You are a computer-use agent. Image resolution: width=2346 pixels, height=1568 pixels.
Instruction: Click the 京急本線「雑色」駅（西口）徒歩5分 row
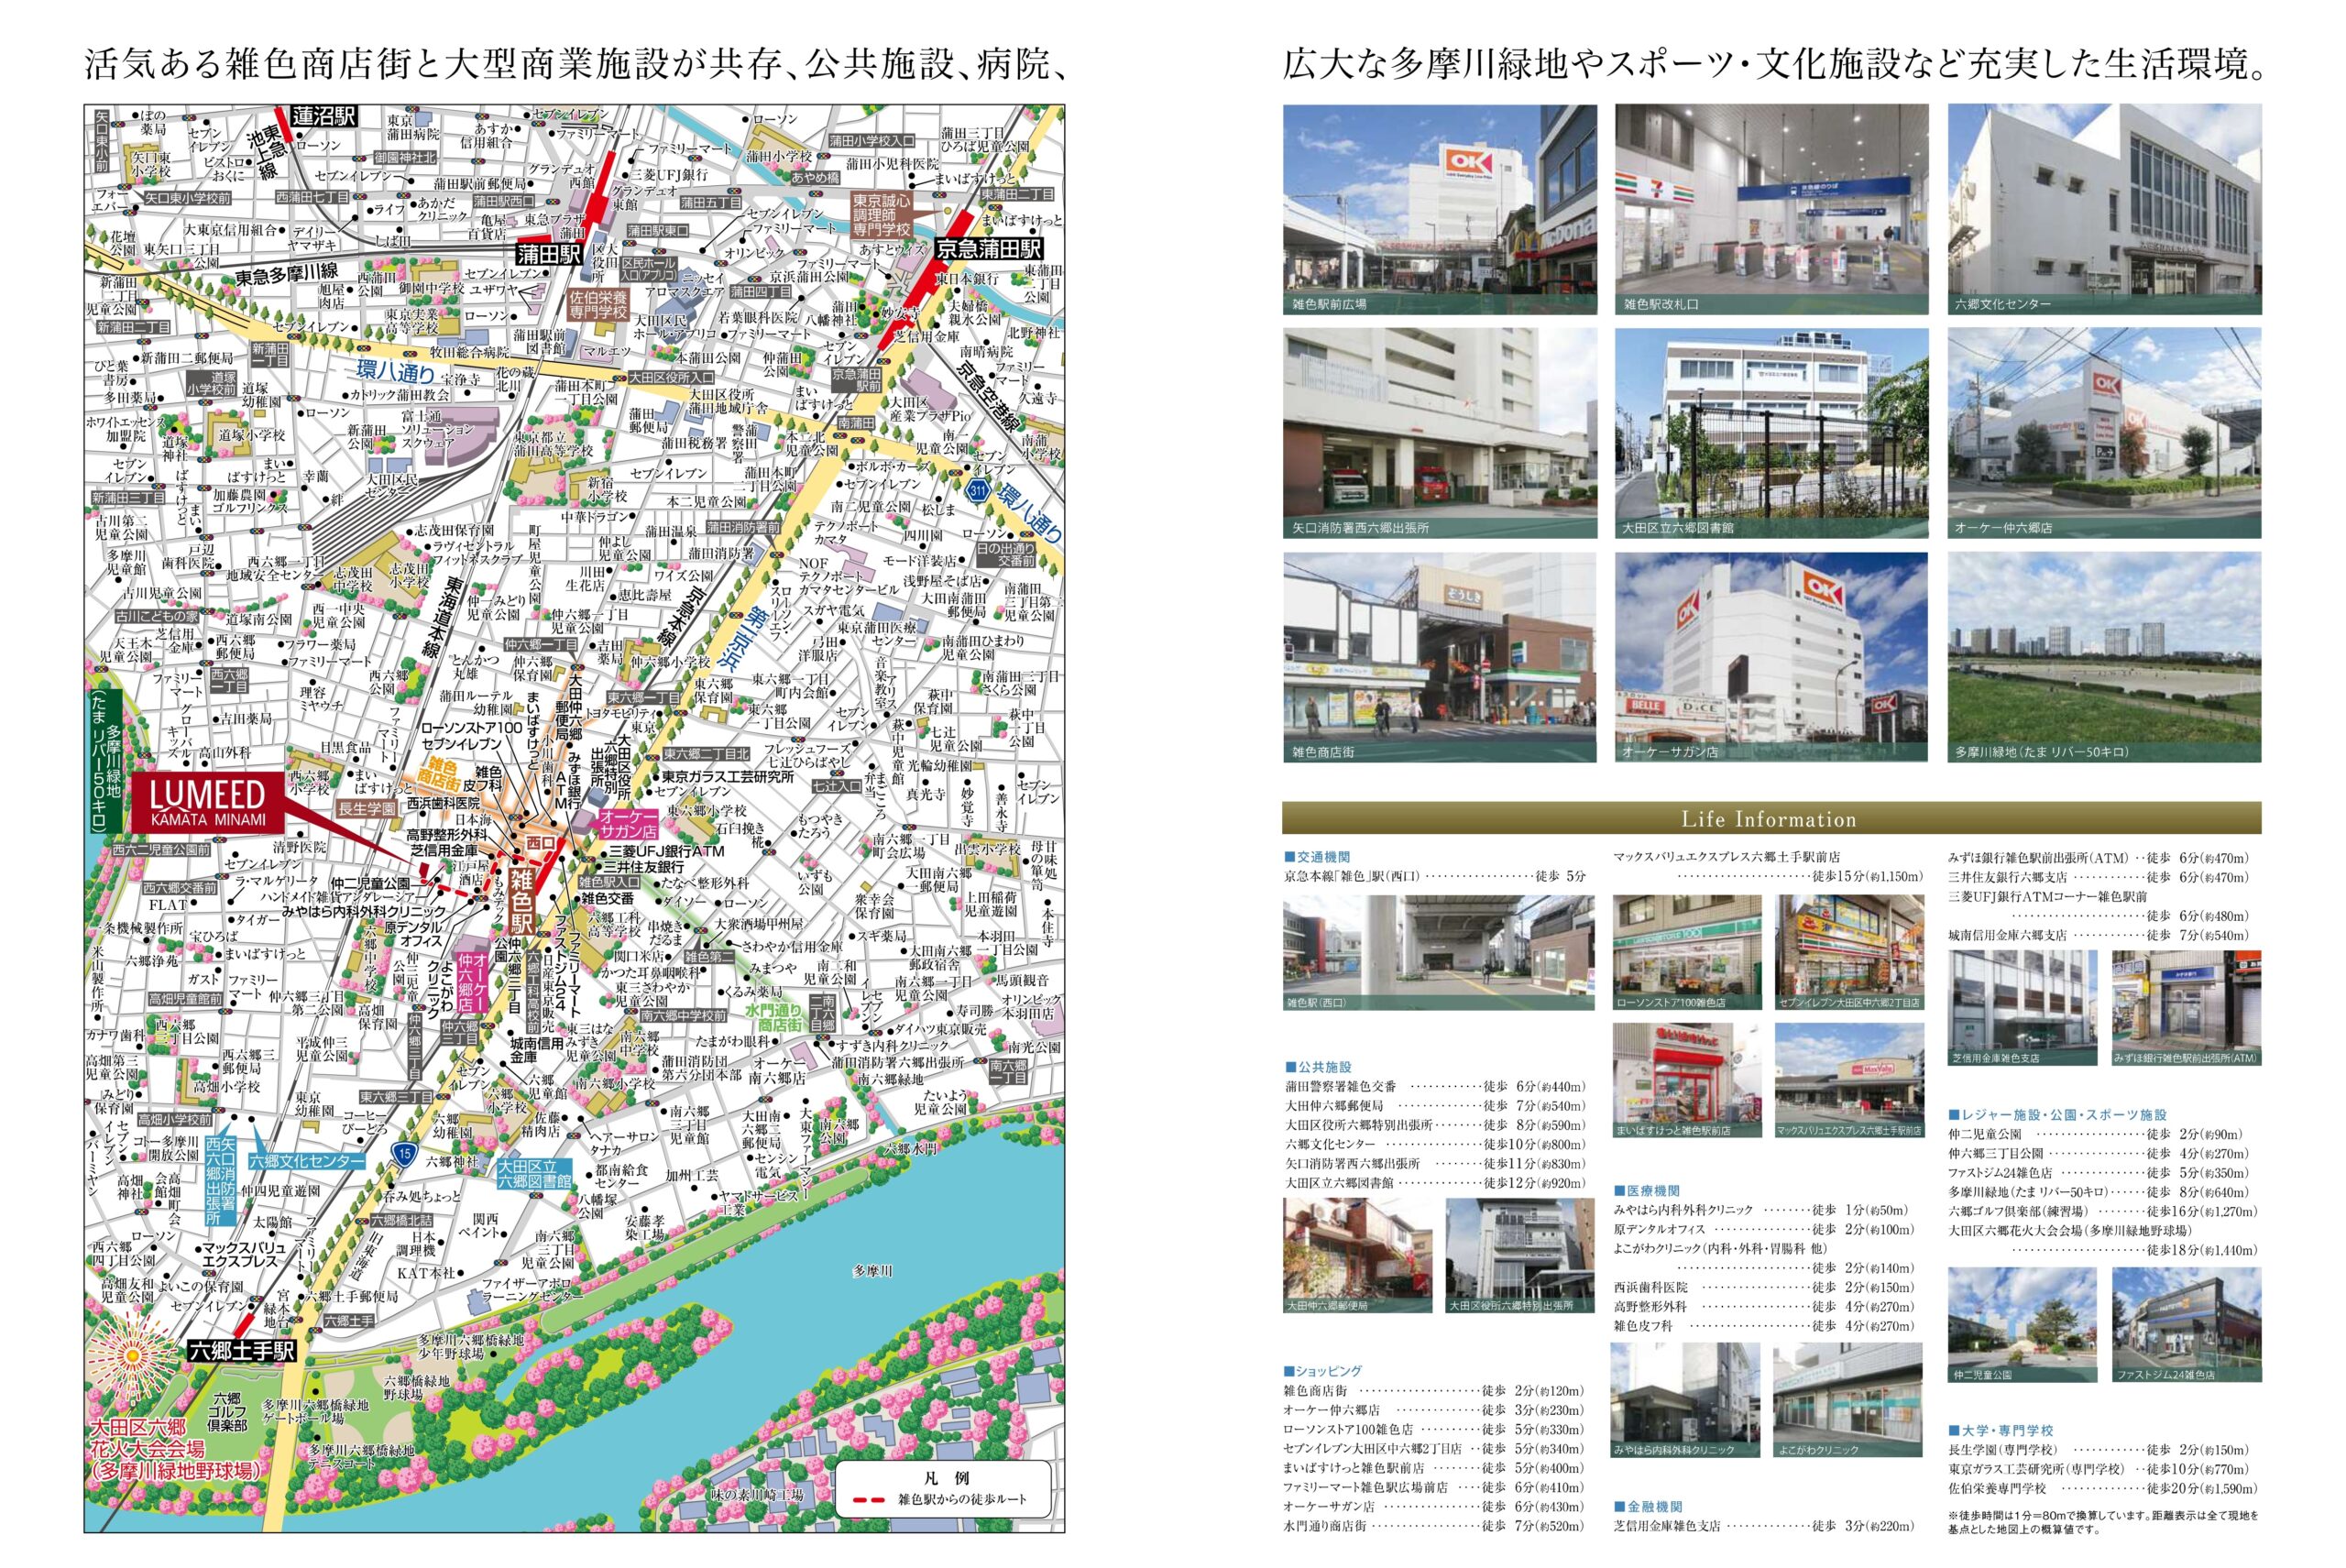(1435, 876)
